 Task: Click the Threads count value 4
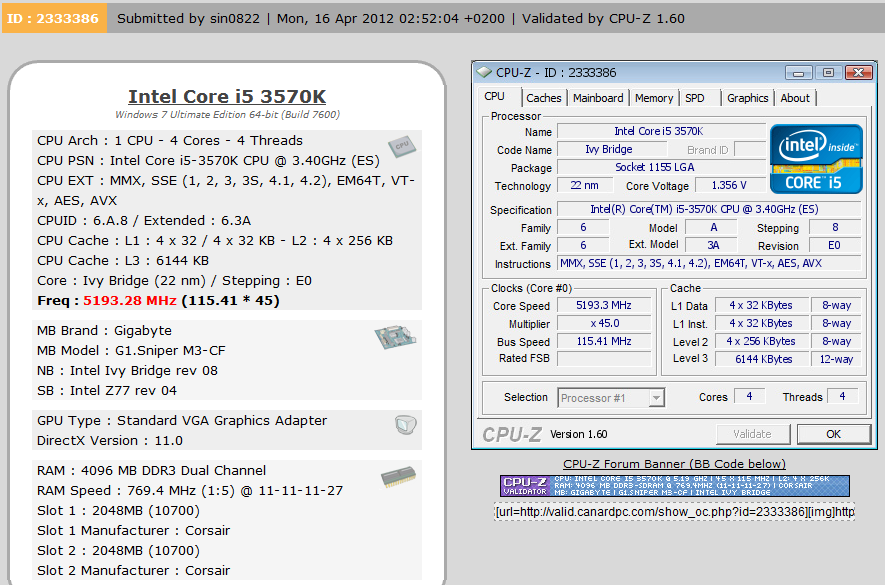tap(843, 396)
